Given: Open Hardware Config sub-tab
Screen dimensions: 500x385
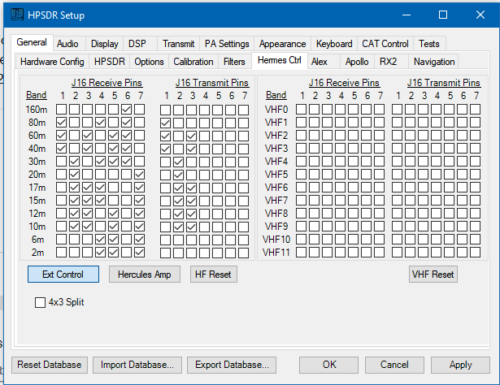Looking at the screenshot, I should point(52,62).
